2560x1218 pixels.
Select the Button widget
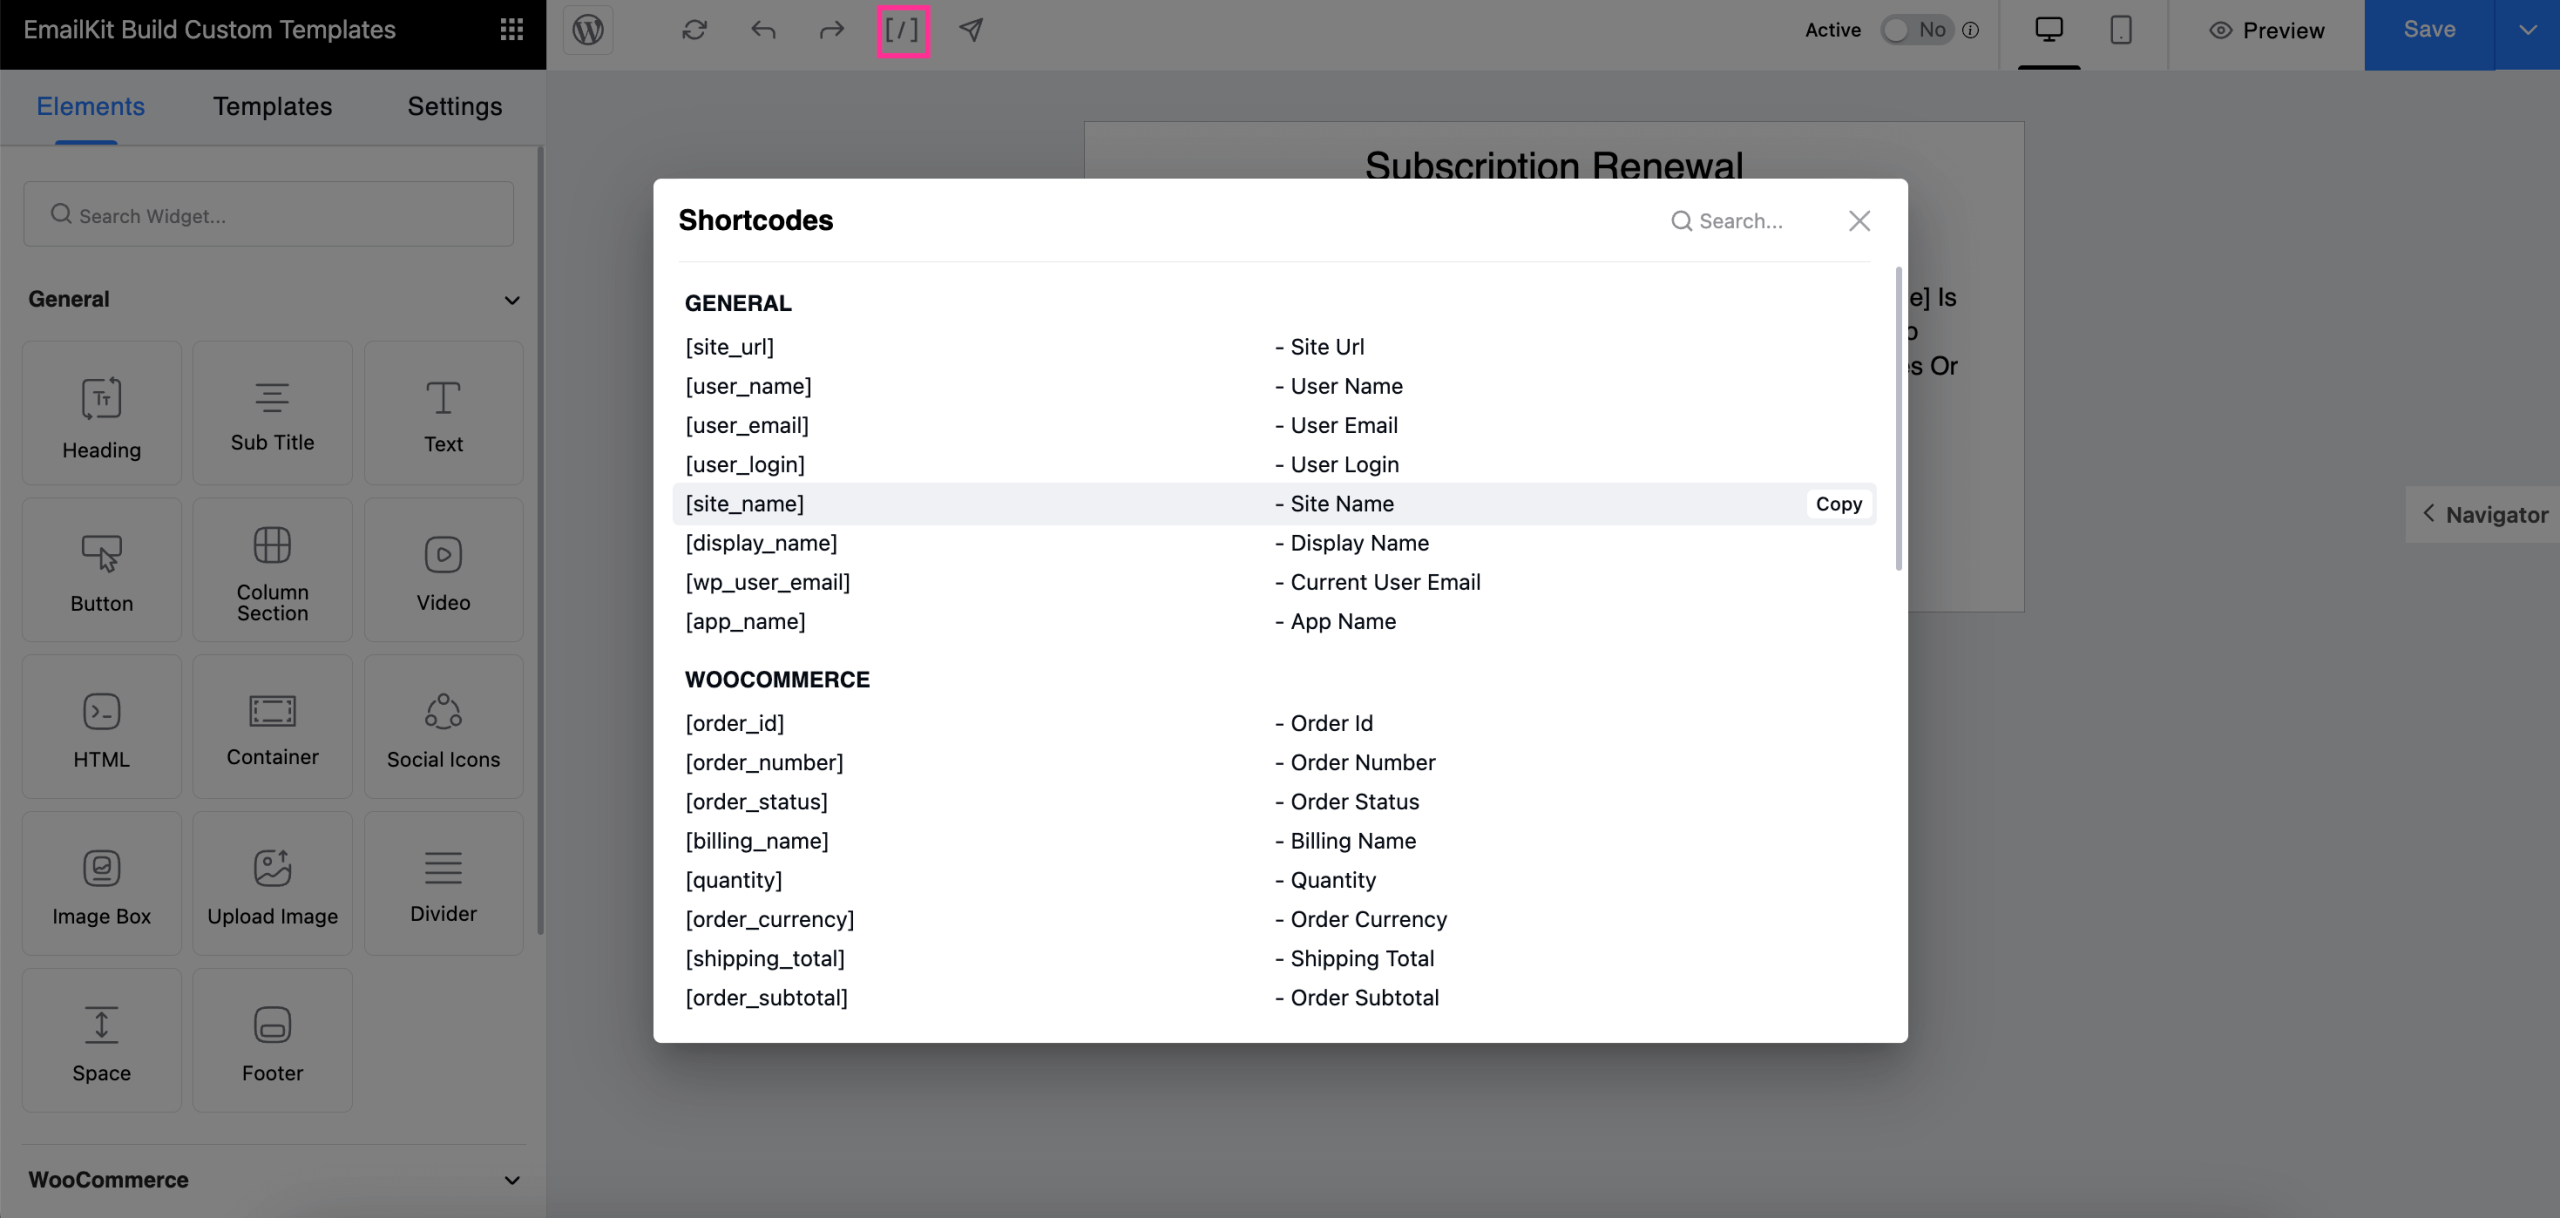click(102, 570)
